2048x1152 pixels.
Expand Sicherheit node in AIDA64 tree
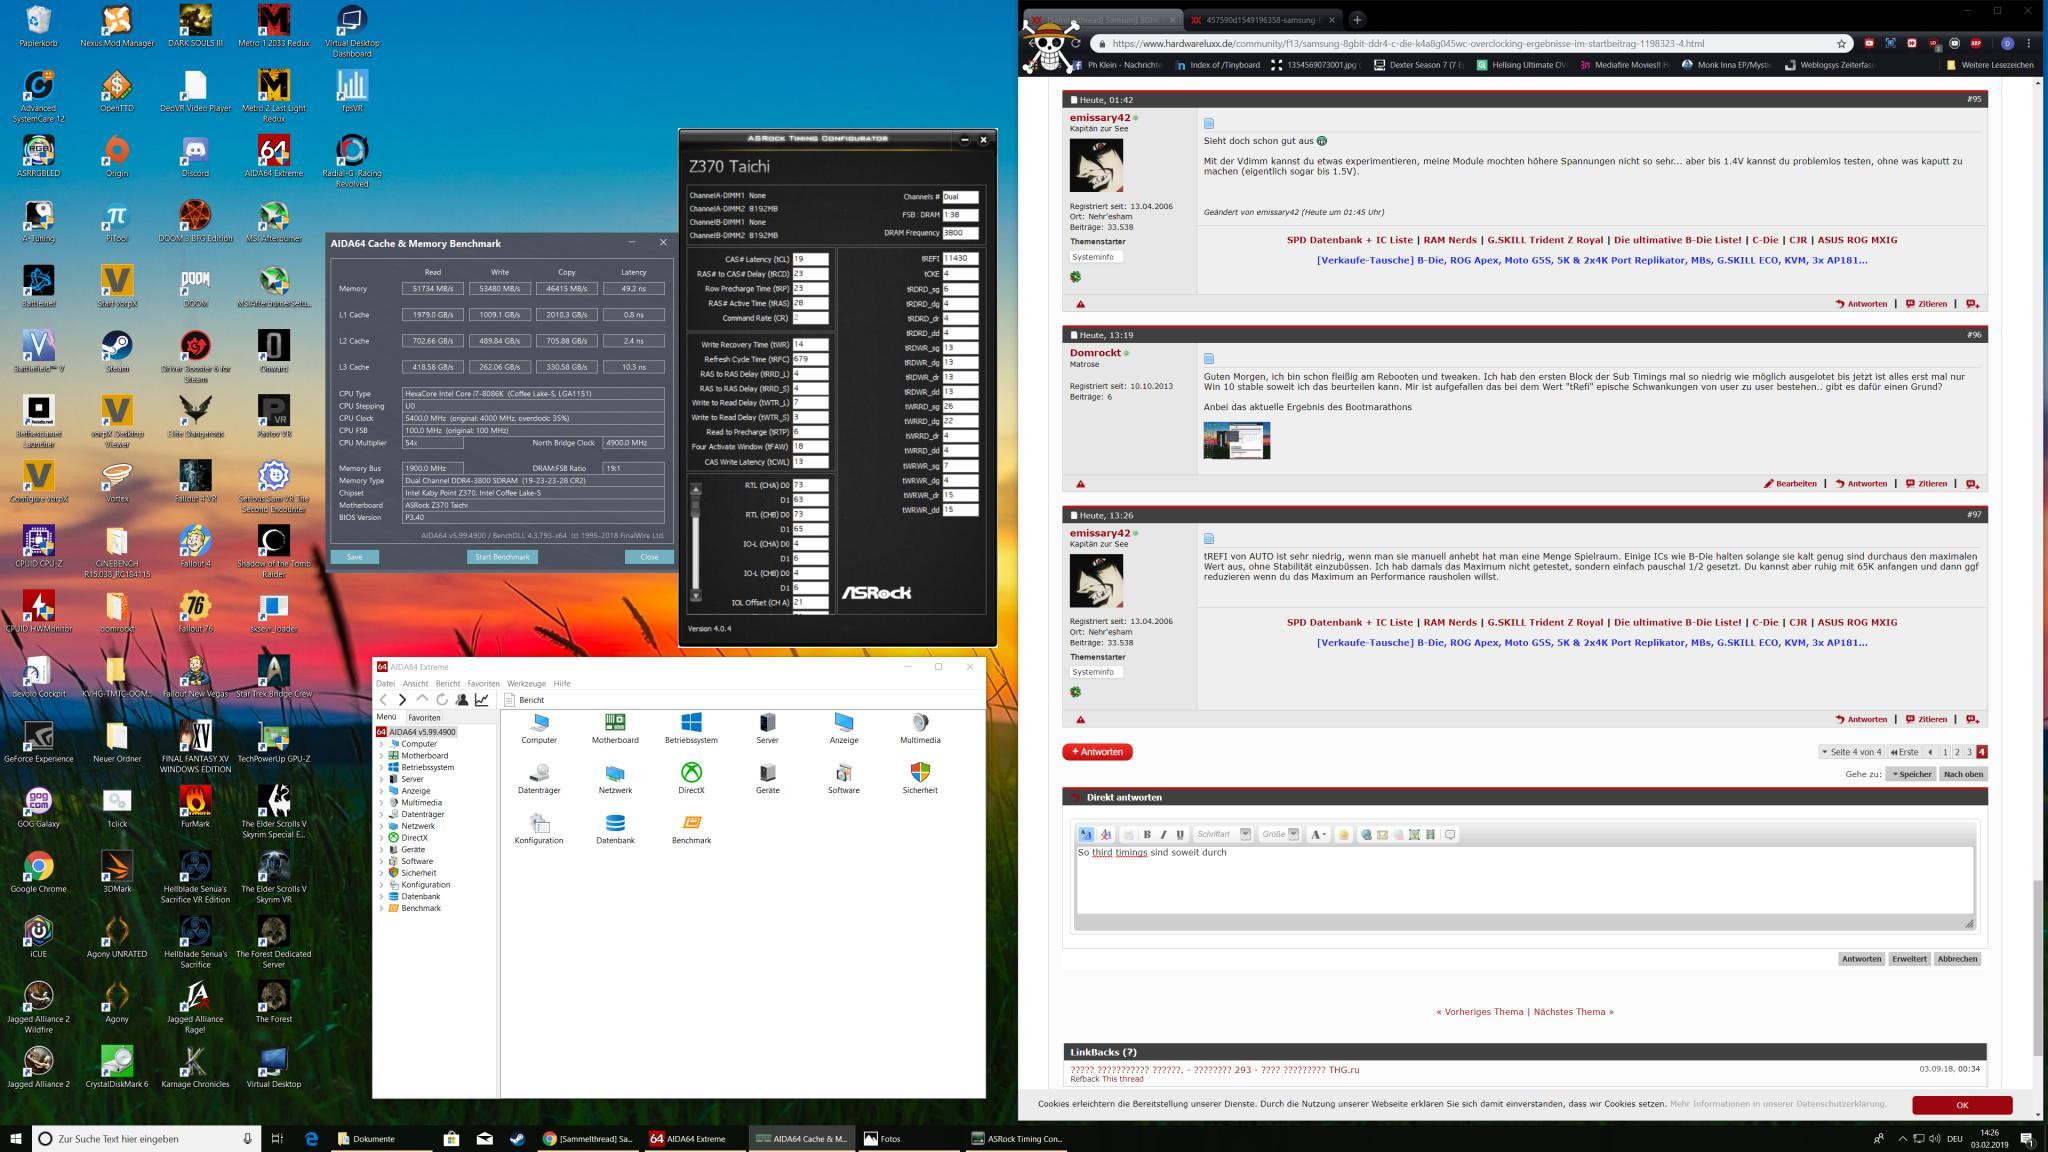click(381, 873)
